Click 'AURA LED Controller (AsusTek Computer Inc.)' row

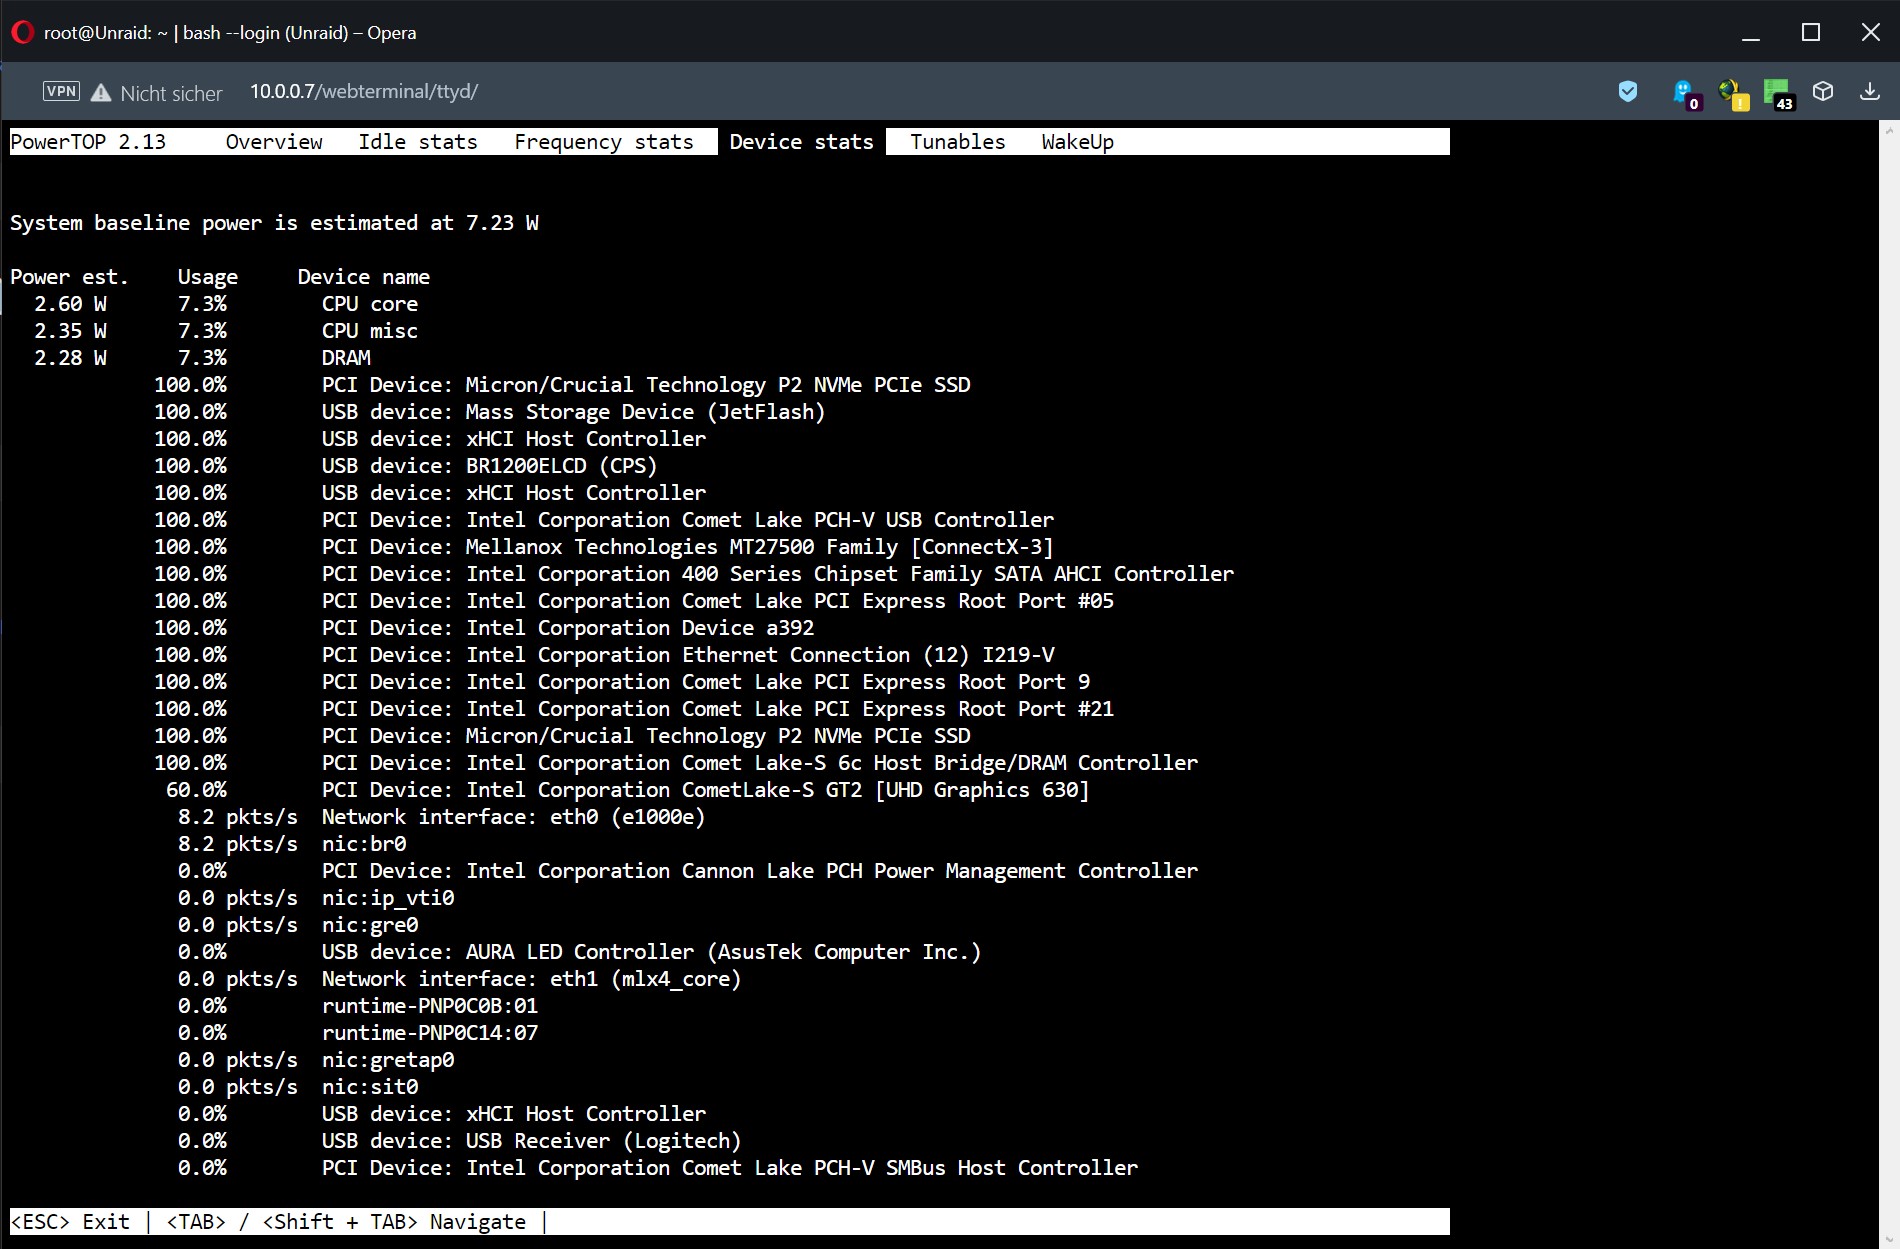(x=651, y=952)
